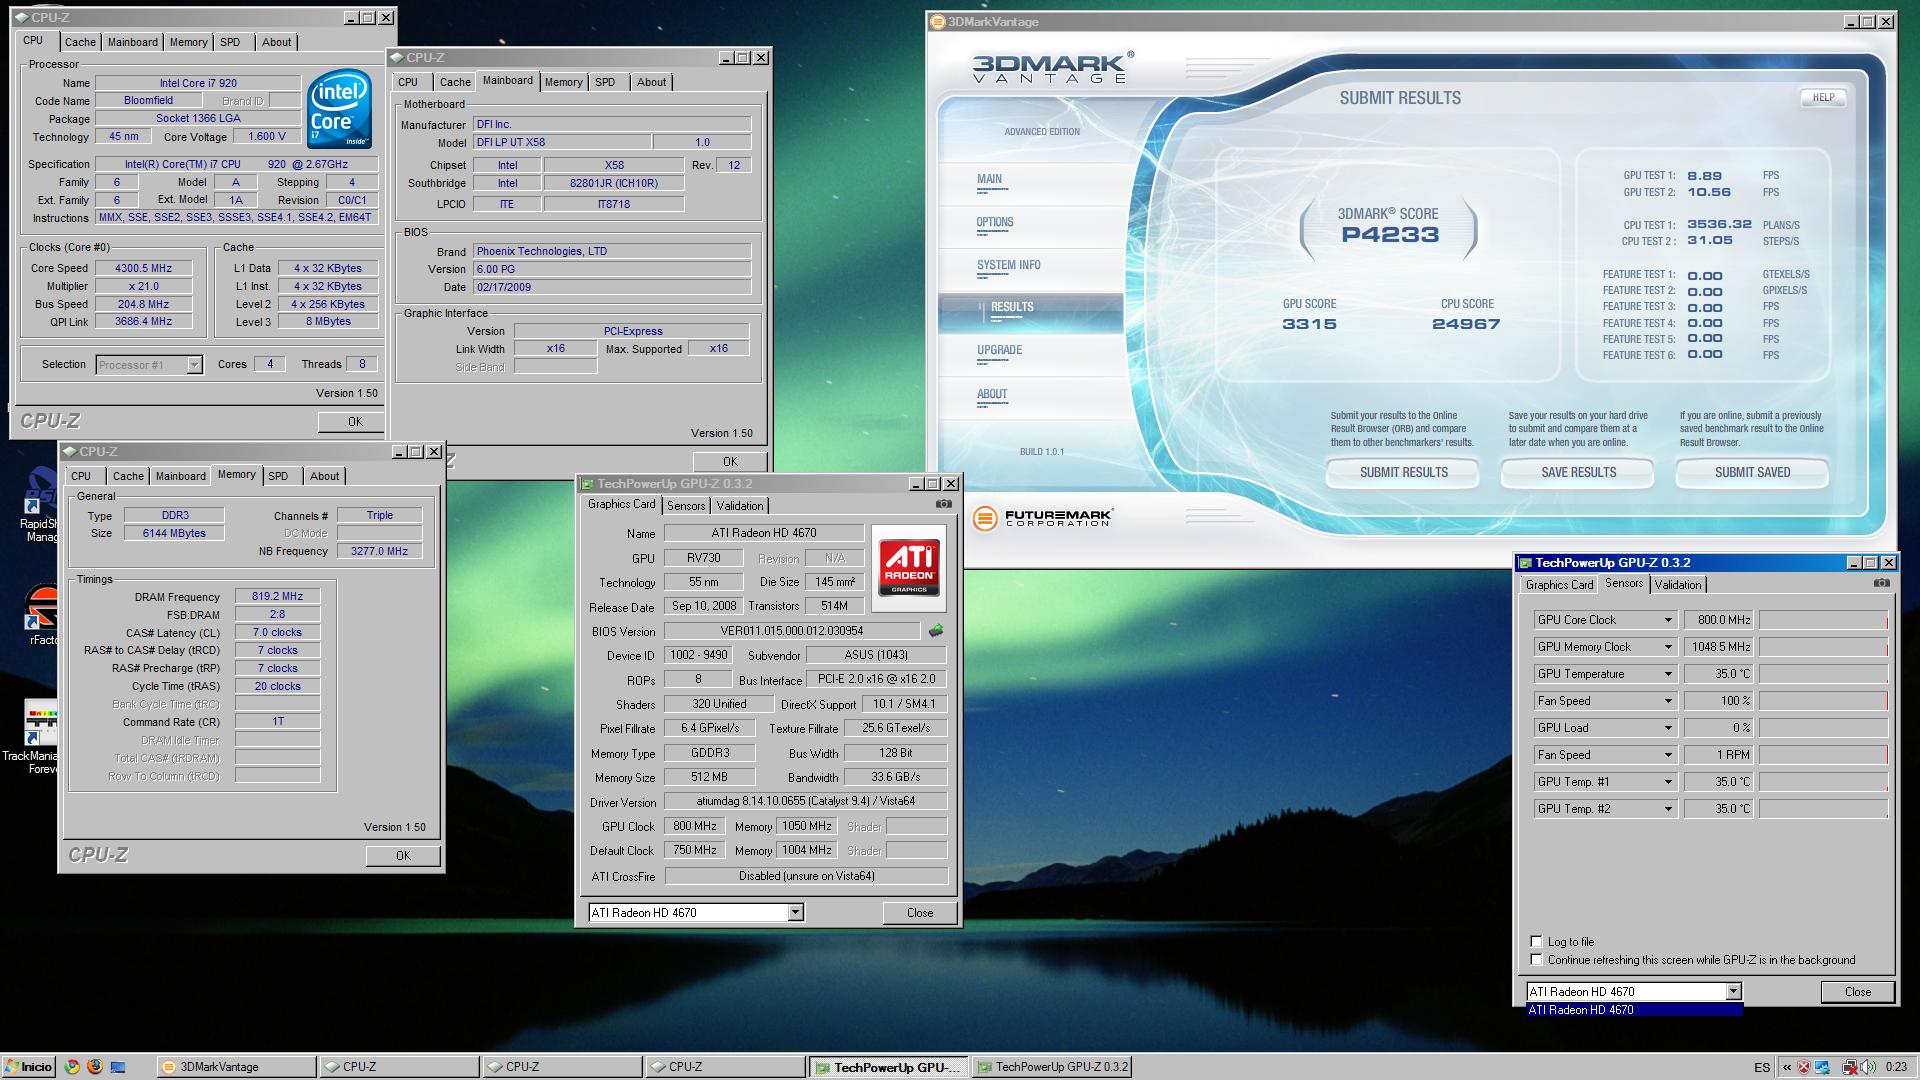Image resolution: width=1920 pixels, height=1080 pixels.
Task: Open Fan Speed percent sensor dropdown
Action: click(1668, 701)
